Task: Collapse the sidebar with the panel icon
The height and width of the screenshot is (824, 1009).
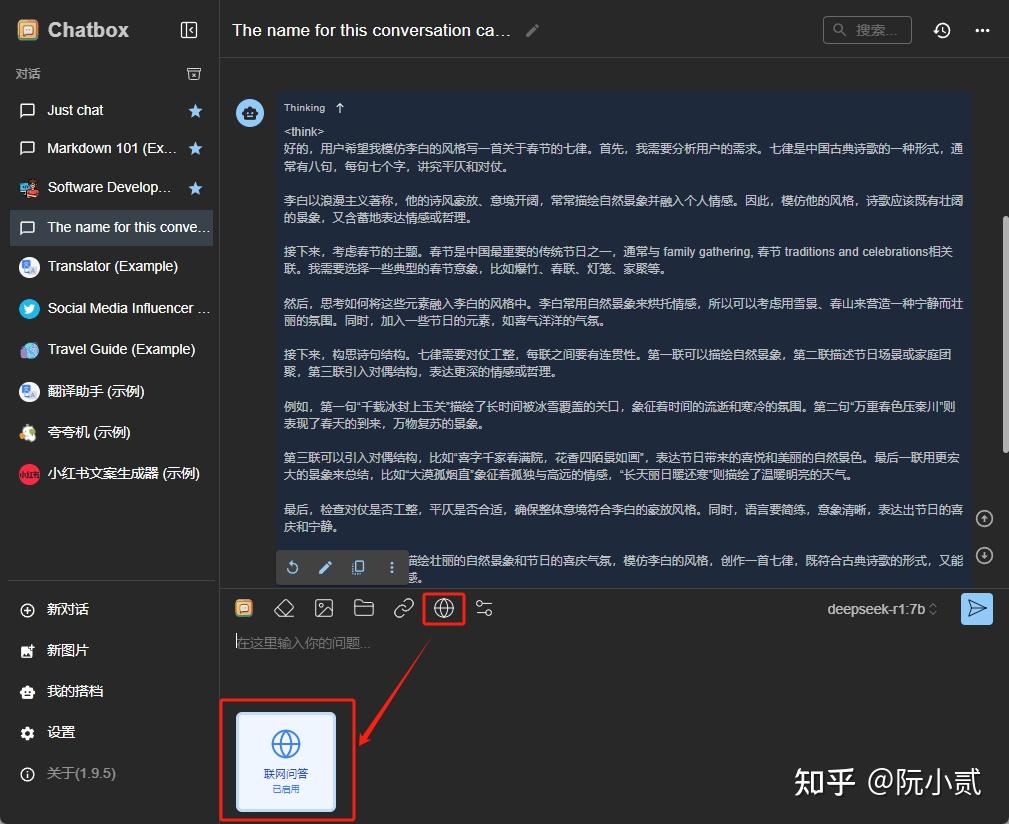Action: pos(189,30)
